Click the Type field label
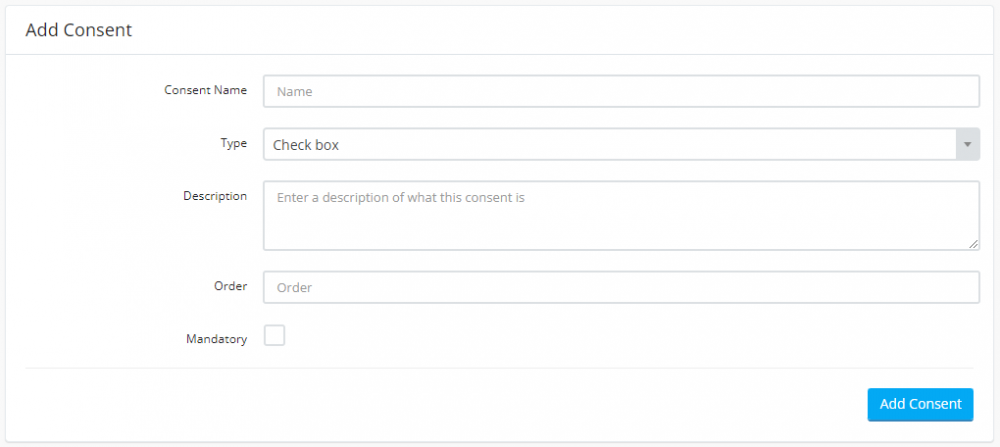The width and height of the screenshot is (1000, 447). pos(233,143)
